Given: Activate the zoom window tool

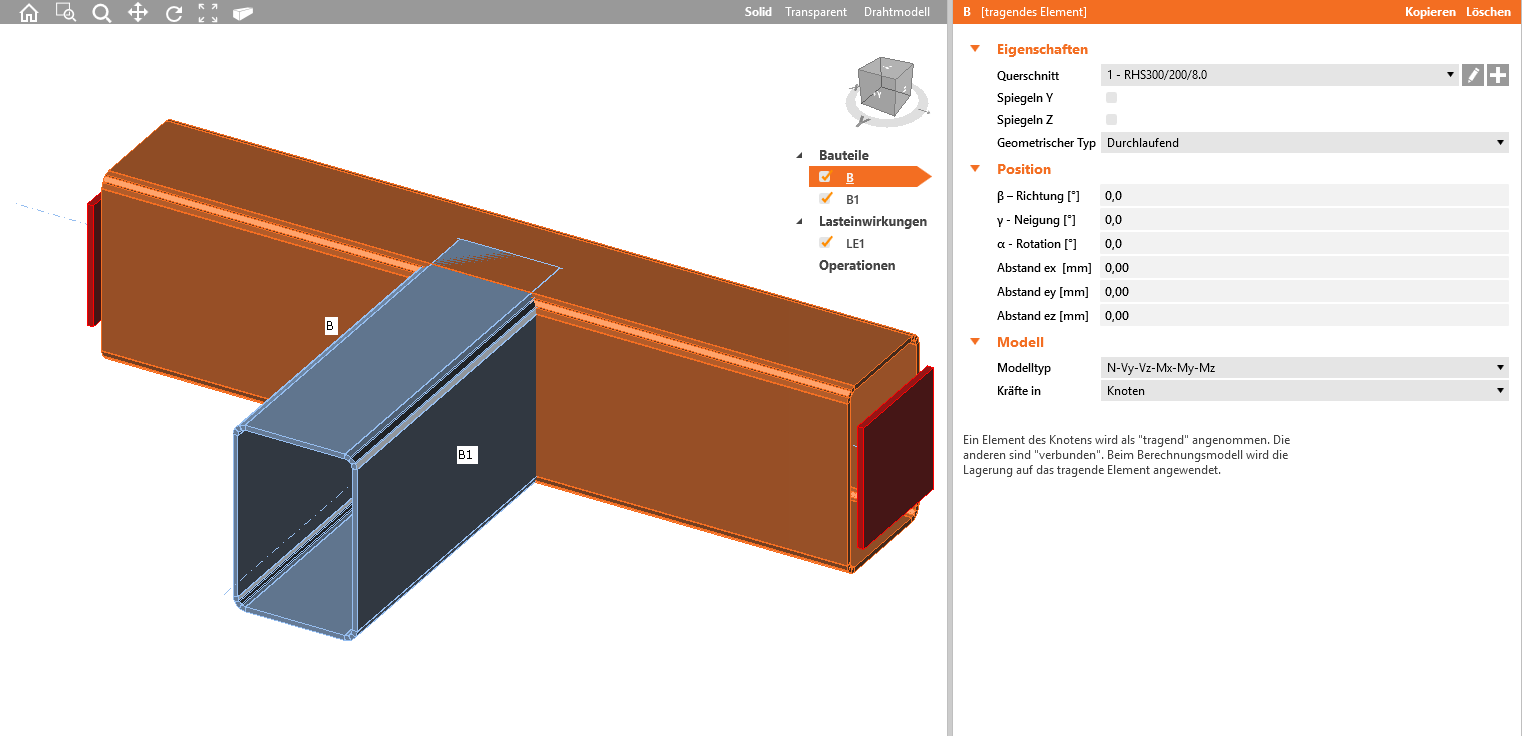Looking at the screenshot, I should click(x=66, y=13).
